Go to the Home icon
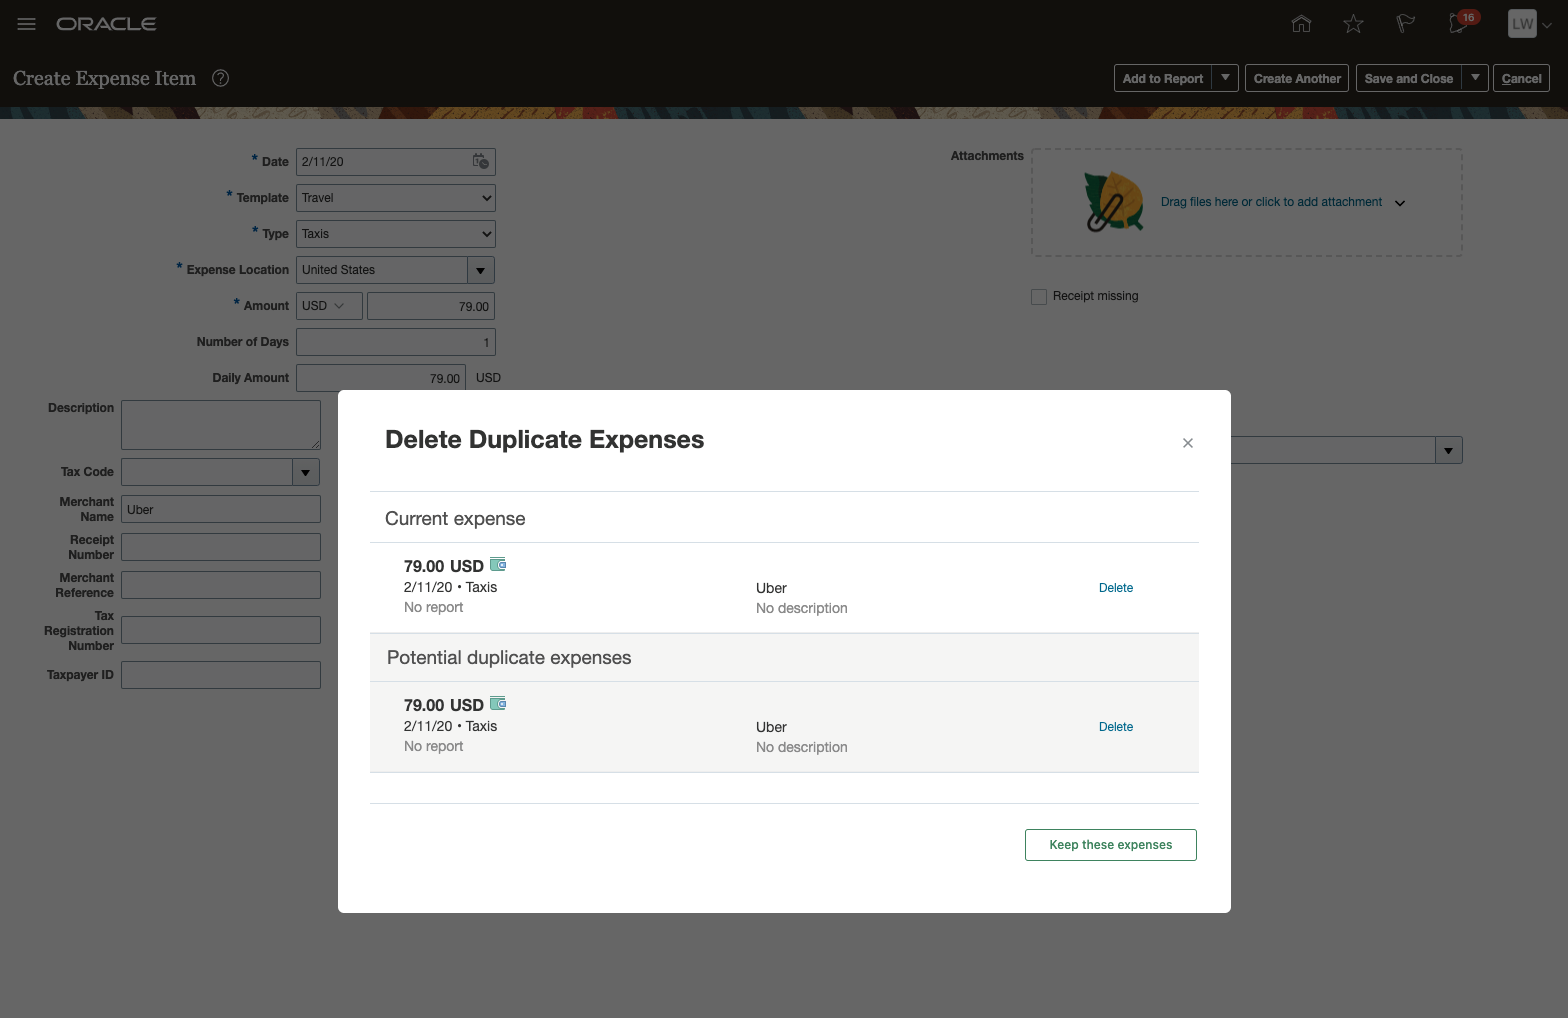This screenshot has height=1018, width=1568. coord(1301,24)
